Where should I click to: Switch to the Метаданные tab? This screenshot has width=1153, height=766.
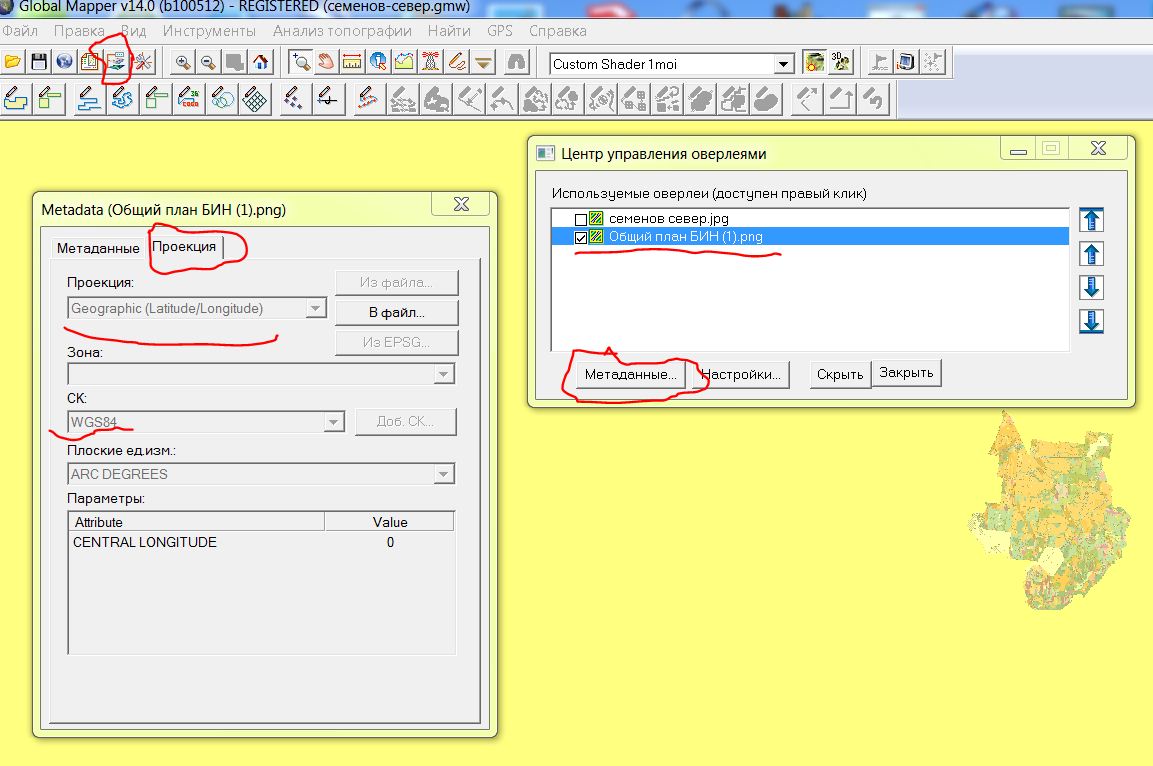click(x=98, y=248)
